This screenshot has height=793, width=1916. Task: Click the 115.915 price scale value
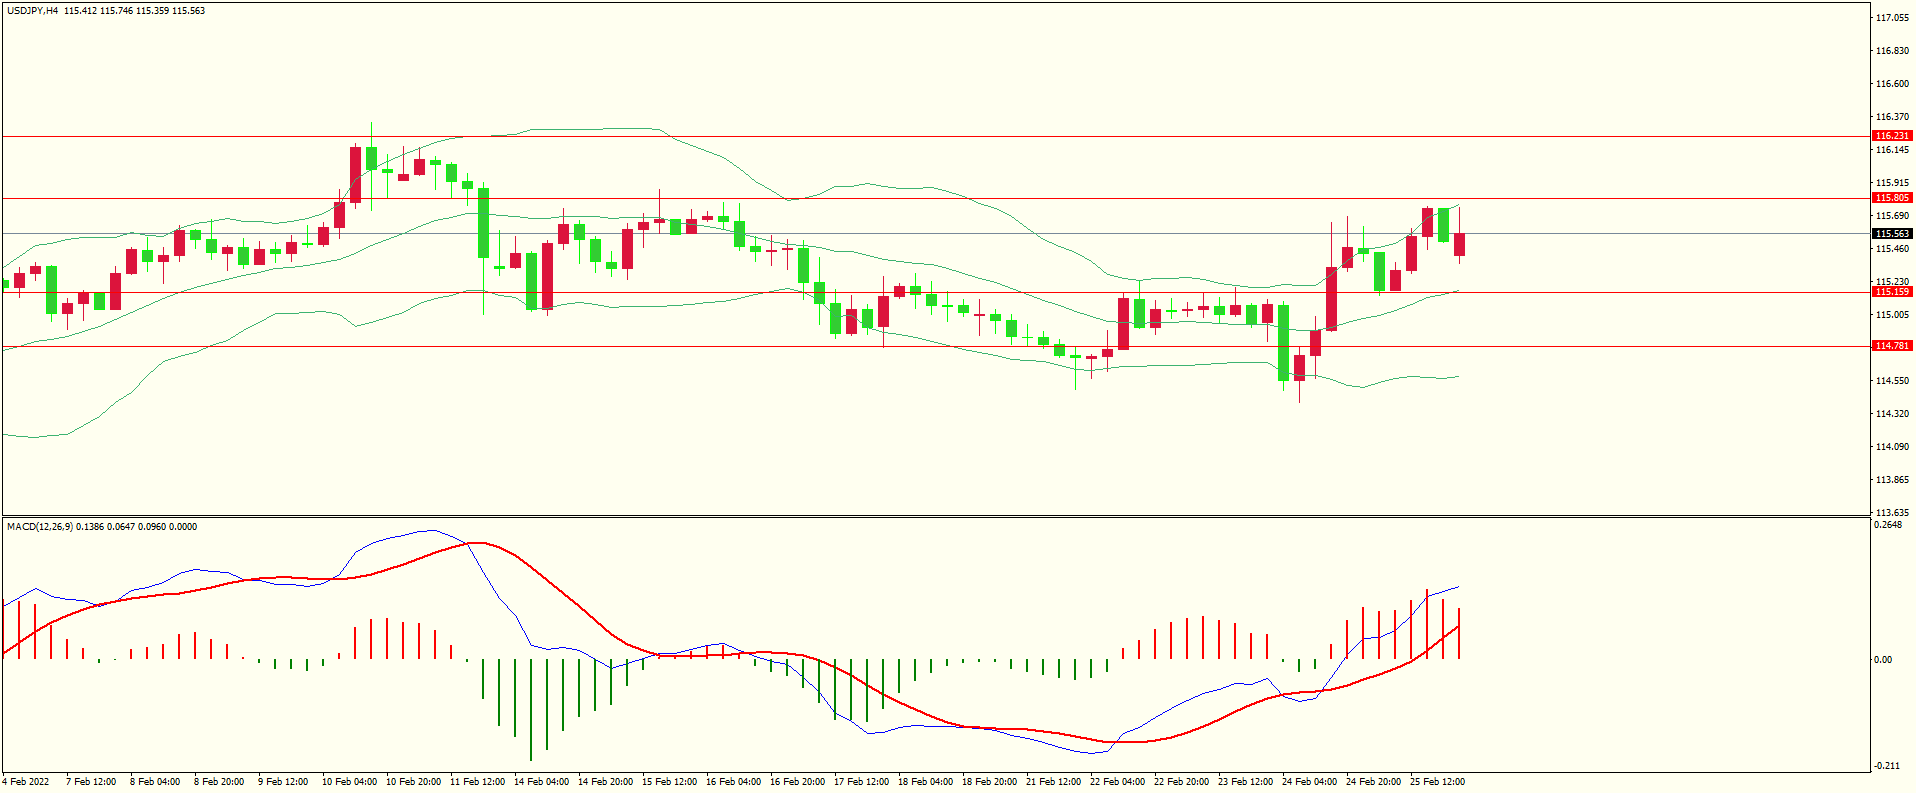[x=1892, y=183]
